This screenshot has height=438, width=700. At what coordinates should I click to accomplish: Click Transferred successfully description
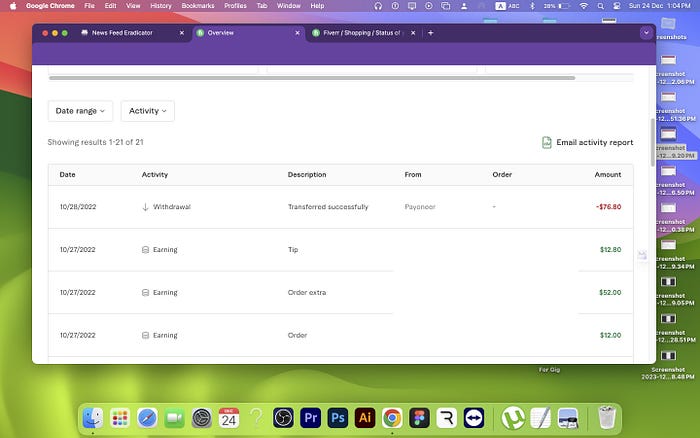[x=328, y=207]
